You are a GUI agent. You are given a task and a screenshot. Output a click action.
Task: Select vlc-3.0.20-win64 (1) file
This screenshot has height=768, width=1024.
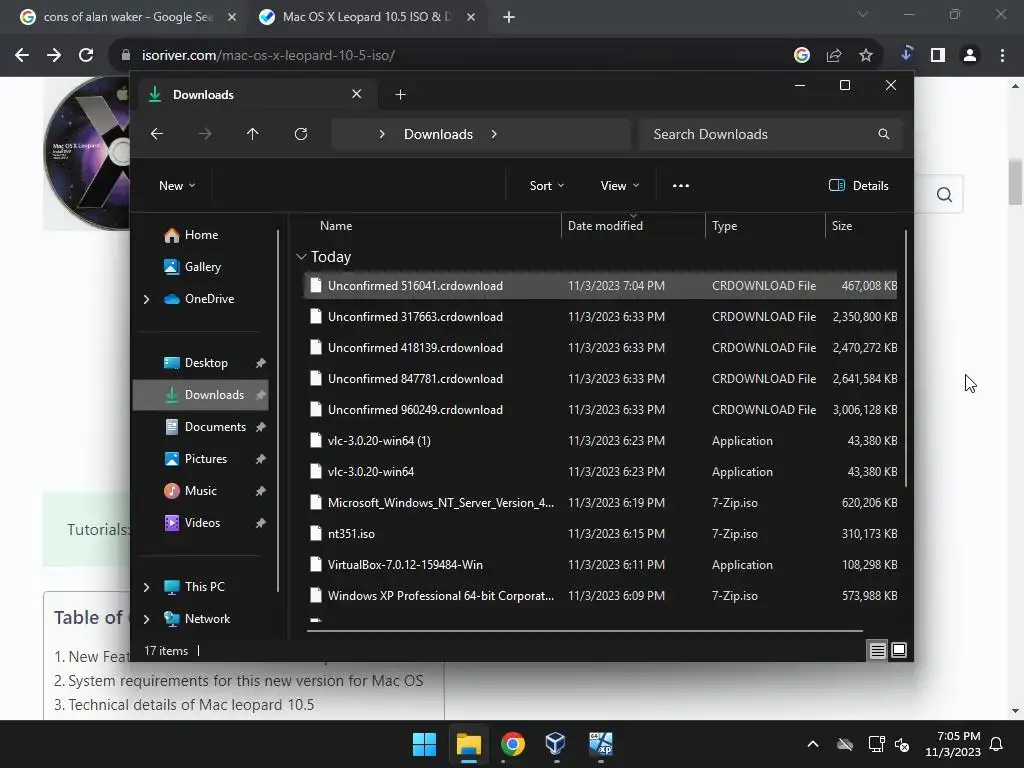[600, 441]
